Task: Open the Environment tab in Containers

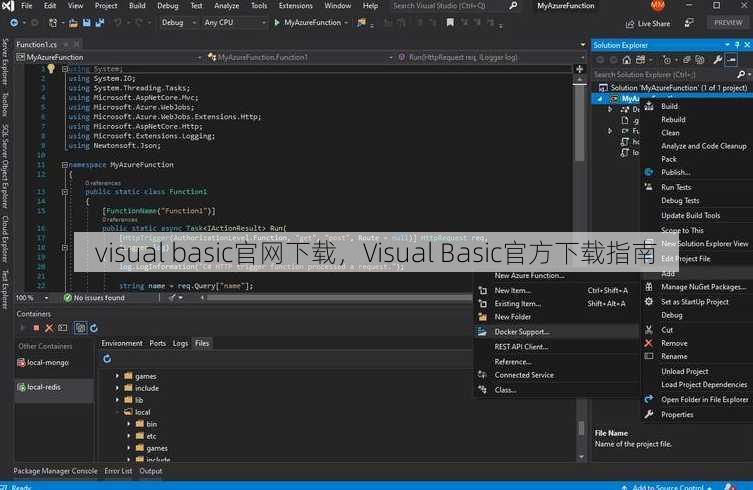Action: [122, 343]
